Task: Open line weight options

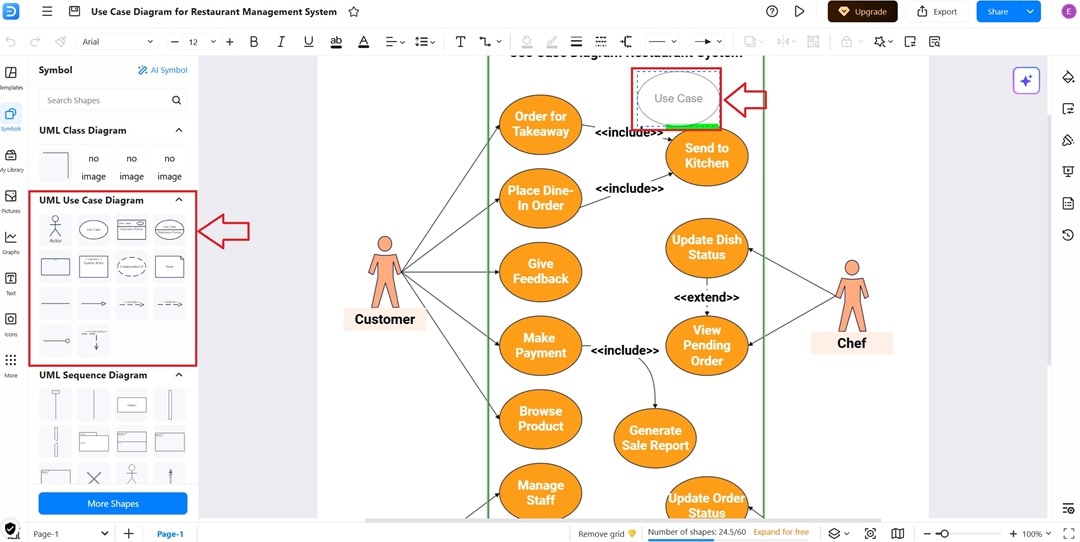Action: click(577, 42)
